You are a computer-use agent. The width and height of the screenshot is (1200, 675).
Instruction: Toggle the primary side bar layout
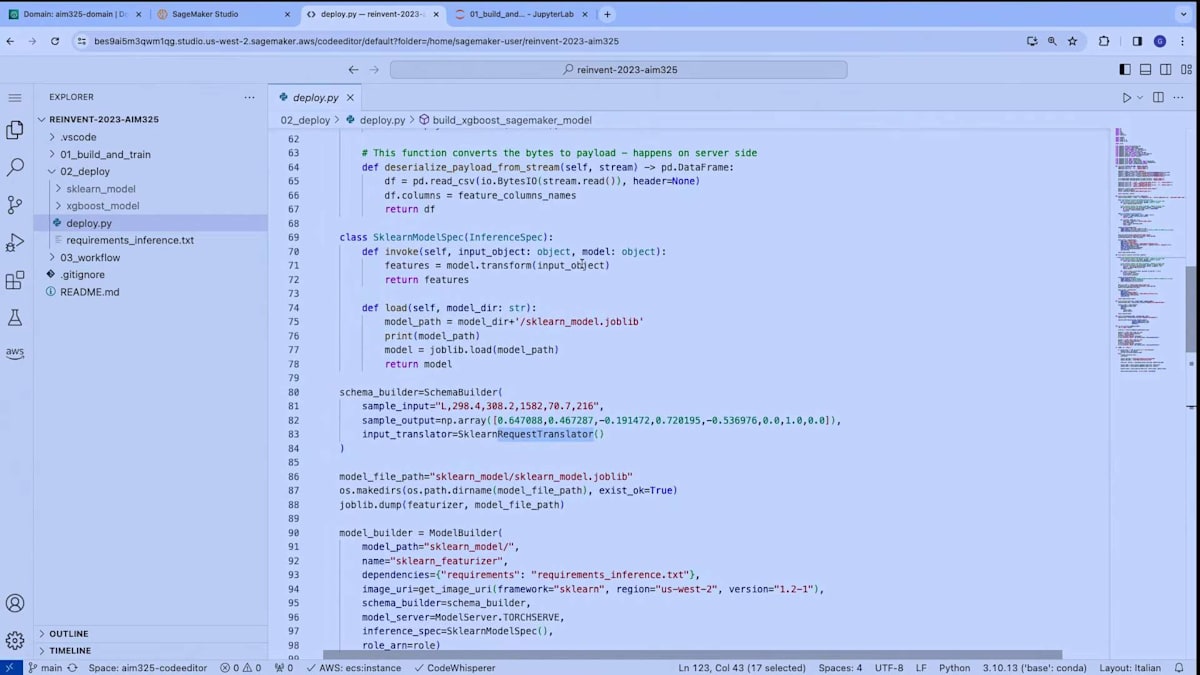pyautogui.click(x=1125, y=70)
